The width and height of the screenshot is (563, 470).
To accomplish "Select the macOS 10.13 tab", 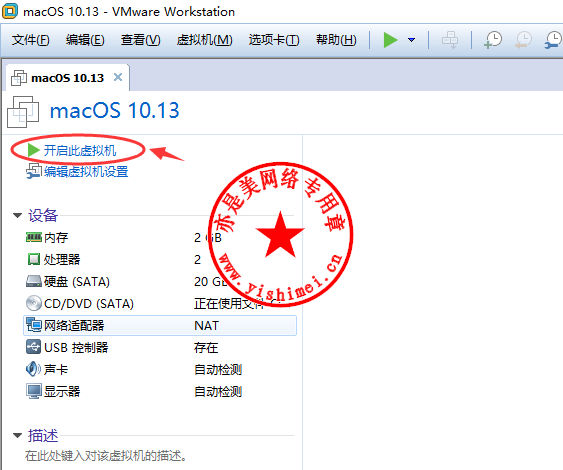I will 68,78.
